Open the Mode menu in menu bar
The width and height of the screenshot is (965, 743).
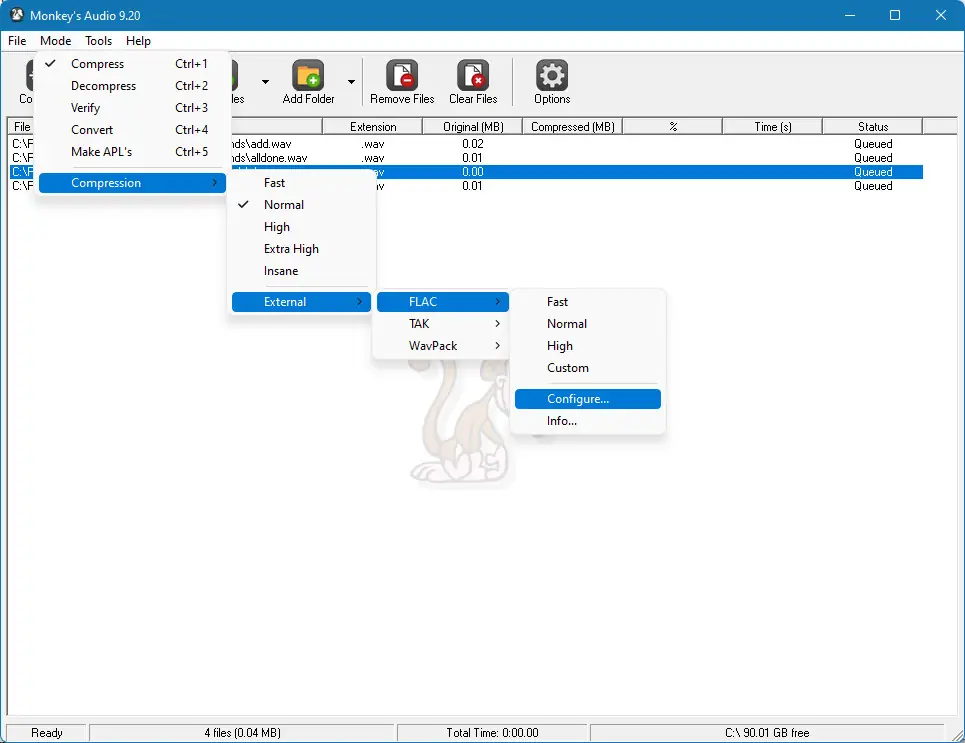(55, 41)
